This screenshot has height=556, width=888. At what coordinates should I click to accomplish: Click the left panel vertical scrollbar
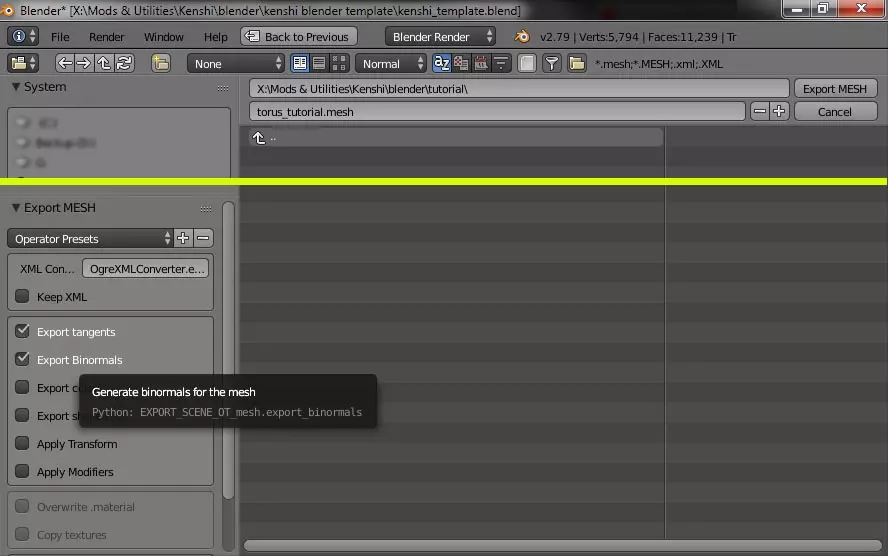pyautogui.click(x=228, y=351)
